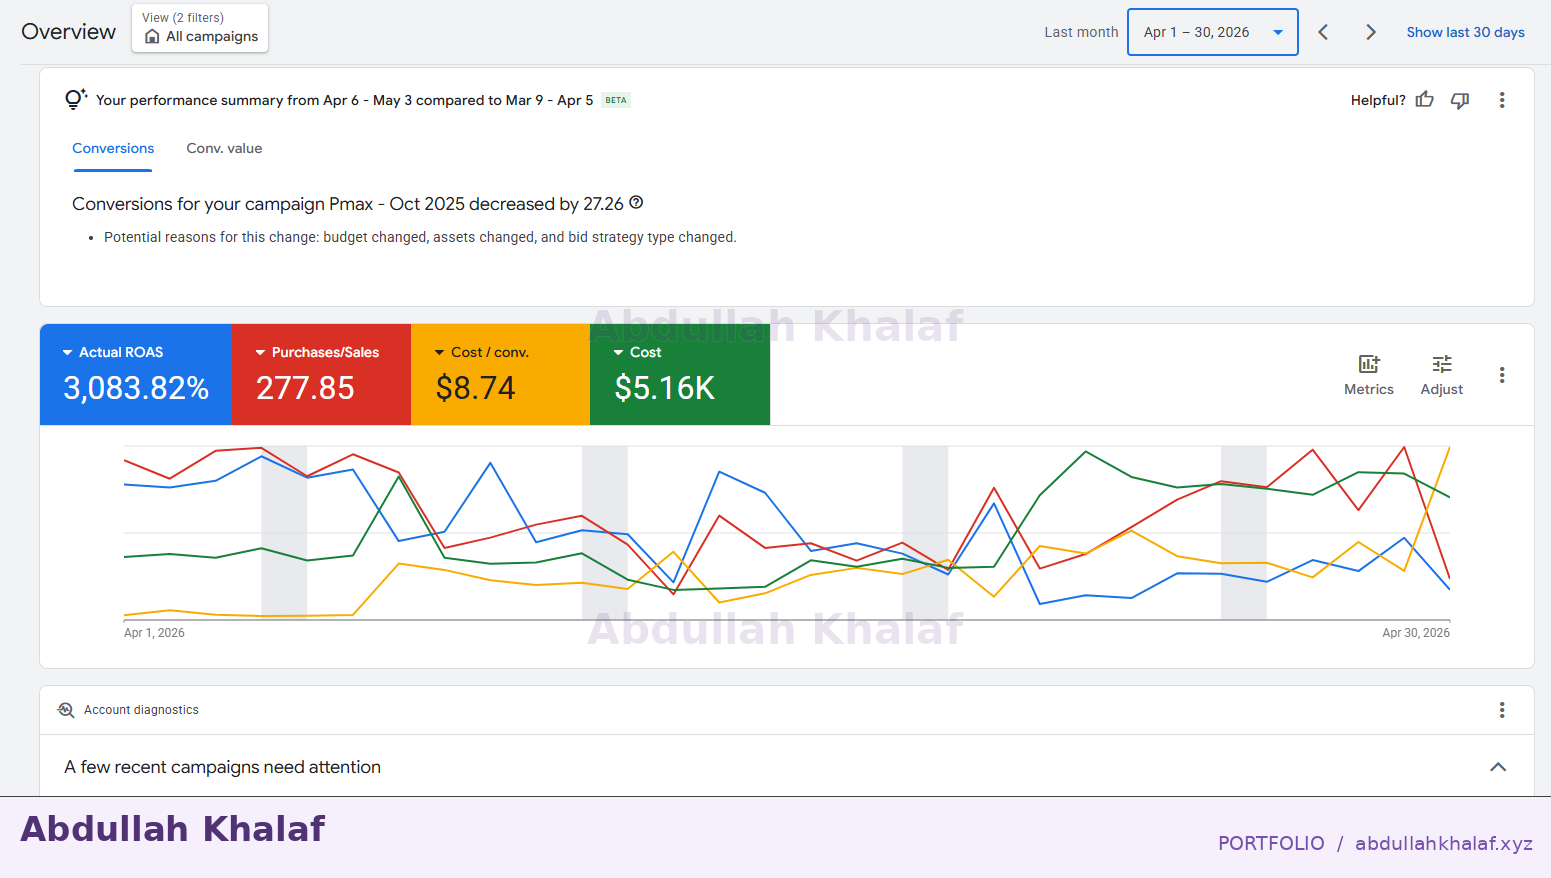The width and height of the screenshot is (1551, 878).
Task: Open performance summary three-dot menu
Action: [1502, 100]
